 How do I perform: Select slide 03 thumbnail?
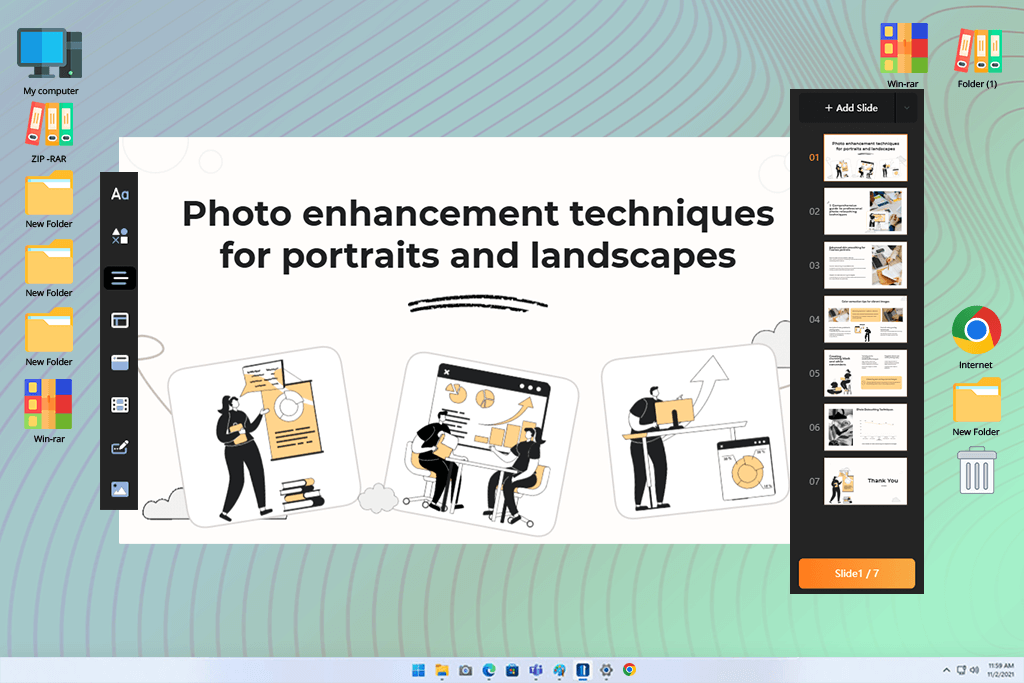865,266
